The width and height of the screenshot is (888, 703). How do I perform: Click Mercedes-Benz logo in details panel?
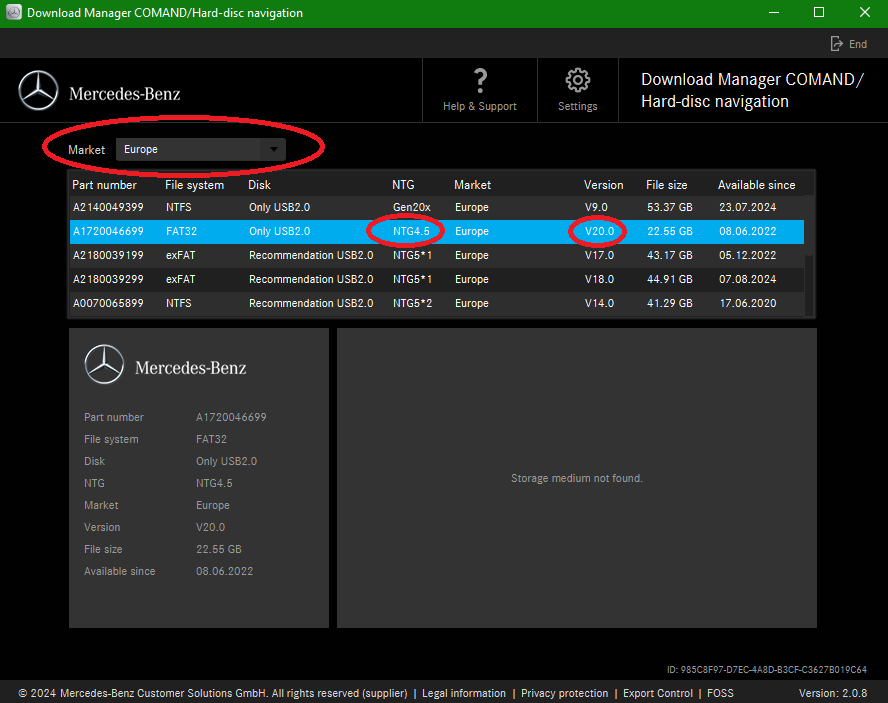105,365
